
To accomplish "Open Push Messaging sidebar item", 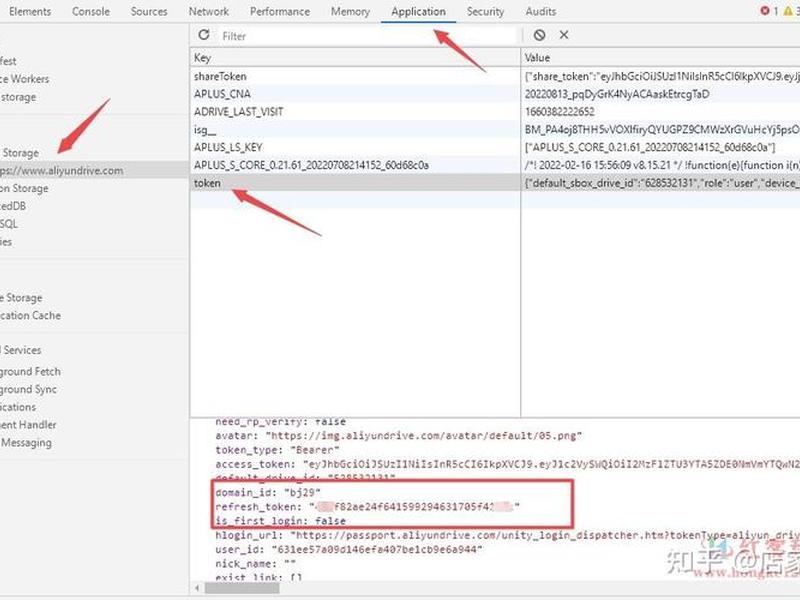I will tap(26, 443).
